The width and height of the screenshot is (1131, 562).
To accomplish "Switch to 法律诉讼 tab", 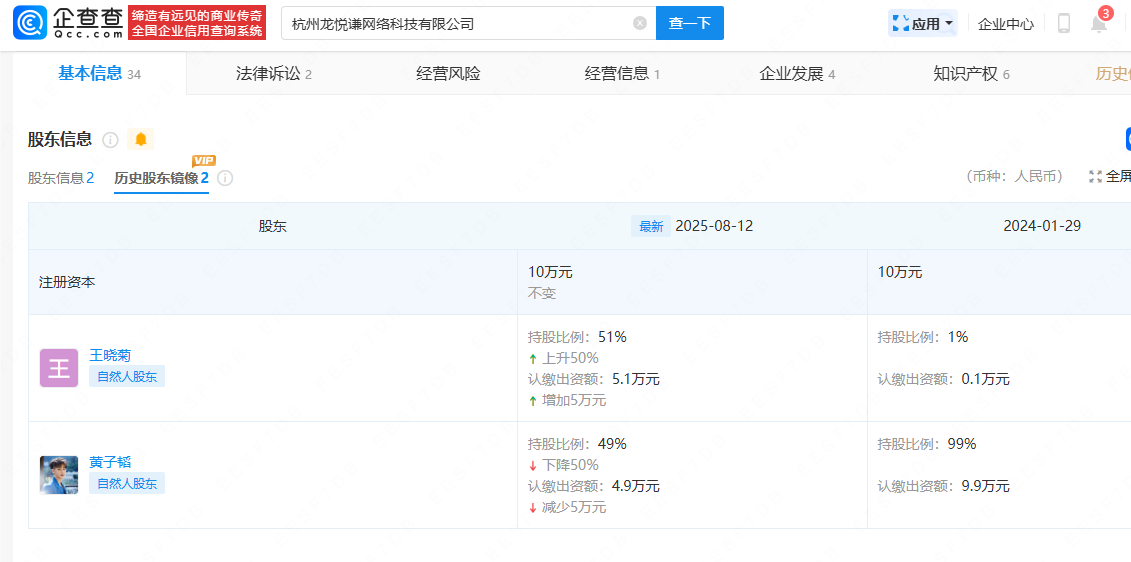I will click(x=273, y=74).
